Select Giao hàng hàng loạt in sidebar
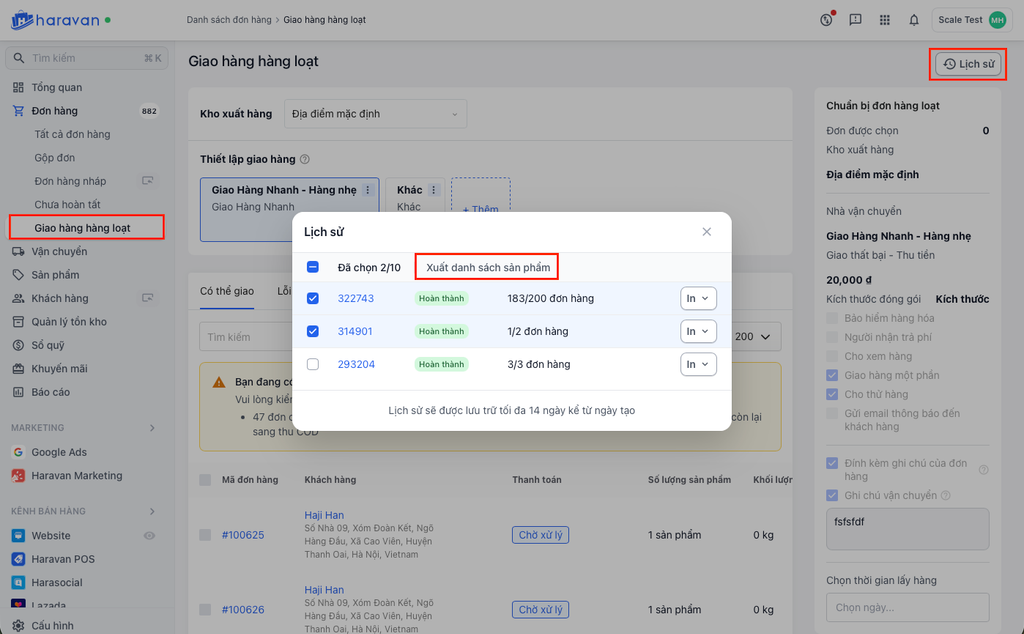The image size is (1024, 634). pos(82,228)
